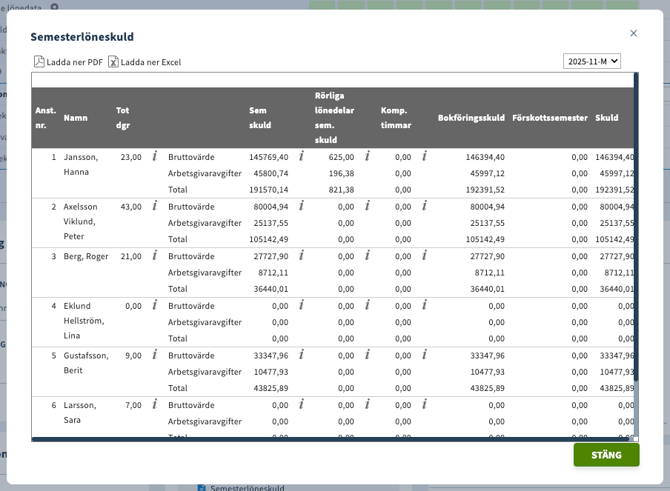Download the report as PDF
This screenshot has height=491, width=670.
pos(68,62)
